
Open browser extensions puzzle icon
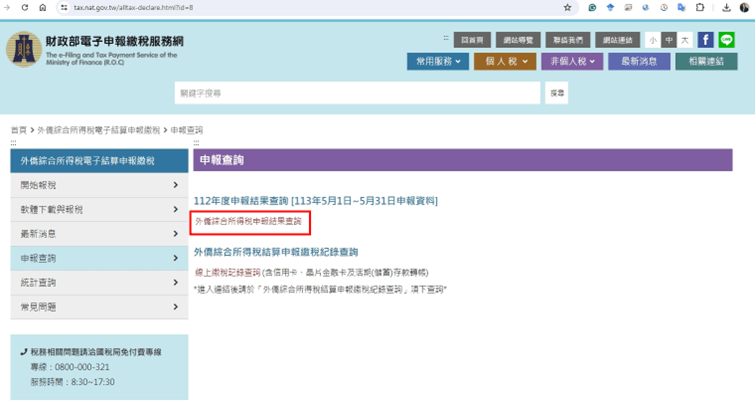(x=700, y=7)
